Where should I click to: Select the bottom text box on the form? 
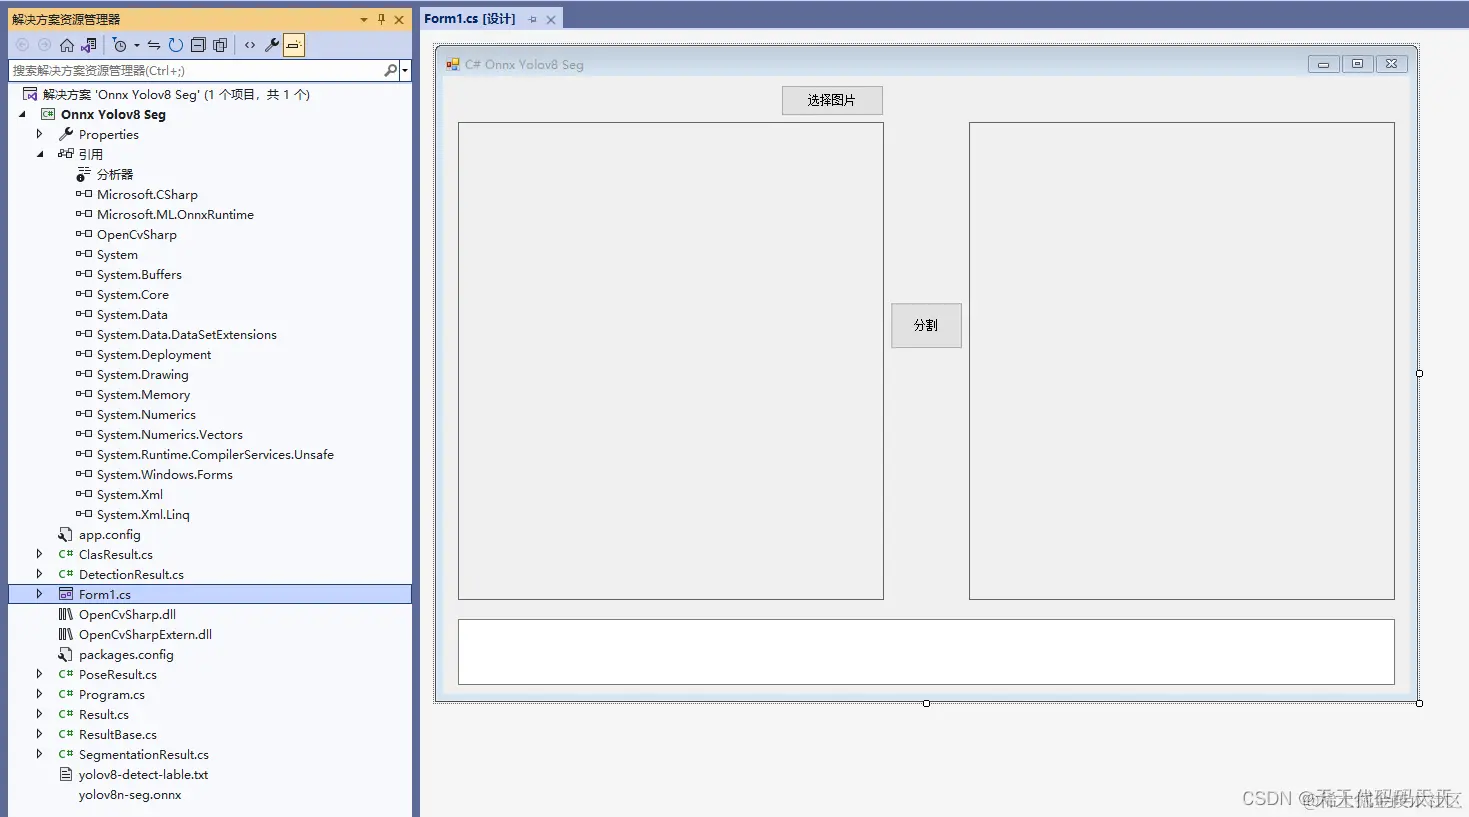point(926,652)
